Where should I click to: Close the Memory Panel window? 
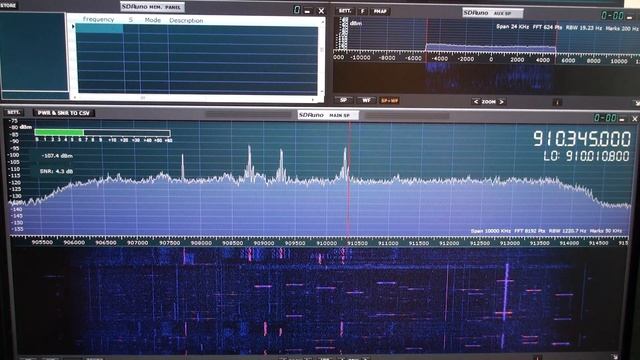[x=321, y=11]
